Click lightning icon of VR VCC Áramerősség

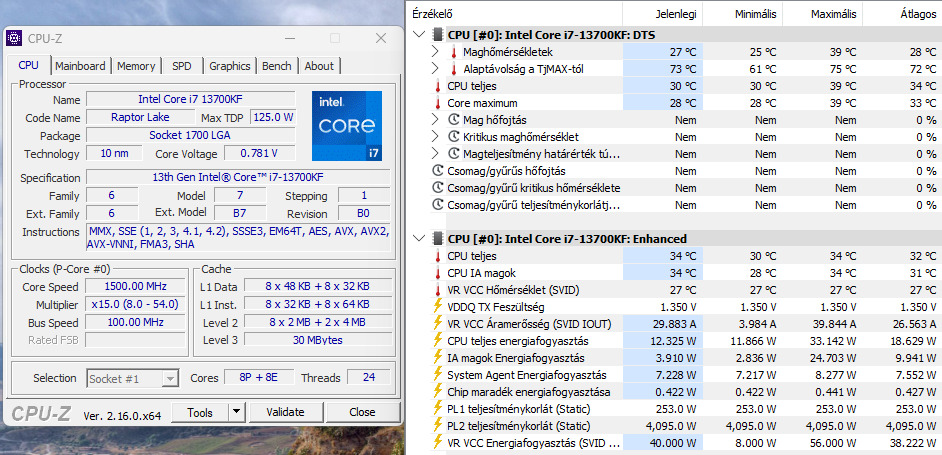438,324
